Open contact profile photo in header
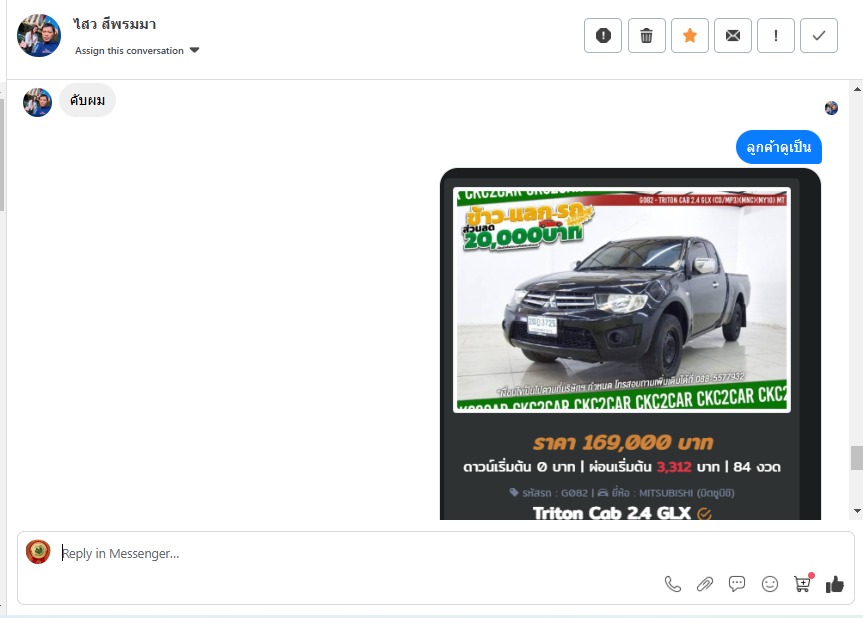Viewport: 863px width, 618px height. click(39, 36)
